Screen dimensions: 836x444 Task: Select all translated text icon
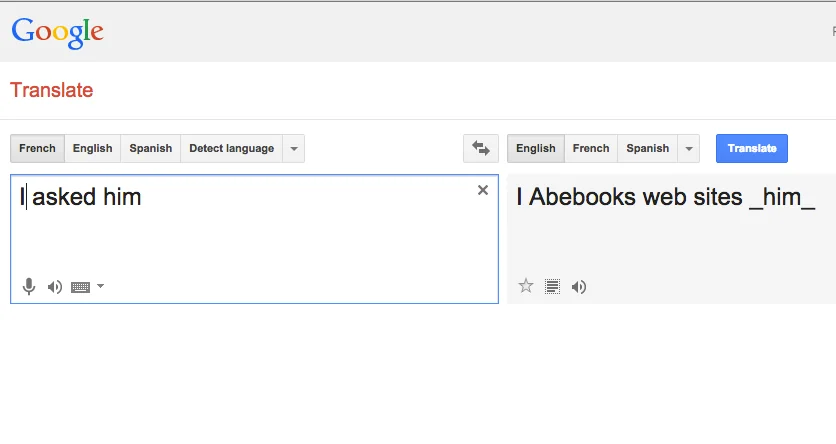(x=552, y=287)
